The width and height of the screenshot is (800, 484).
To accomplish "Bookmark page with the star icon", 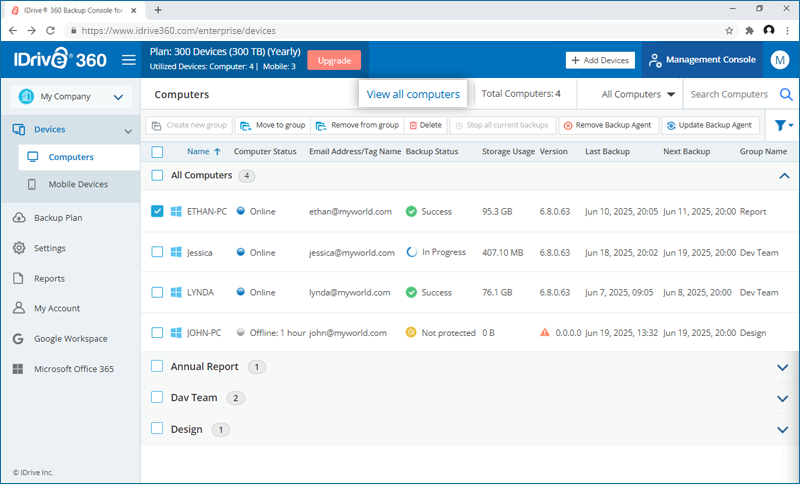I will click(729, 31).
